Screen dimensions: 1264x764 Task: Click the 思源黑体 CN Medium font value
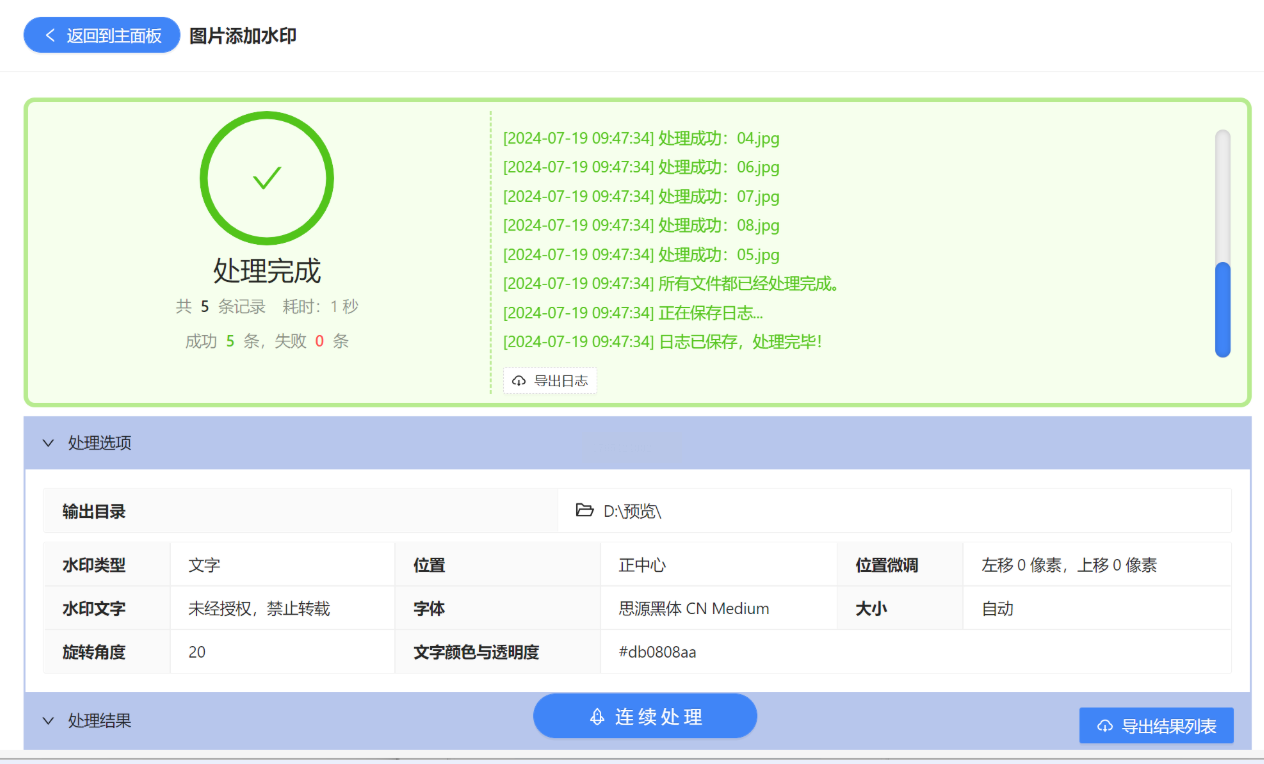(694, 608)
